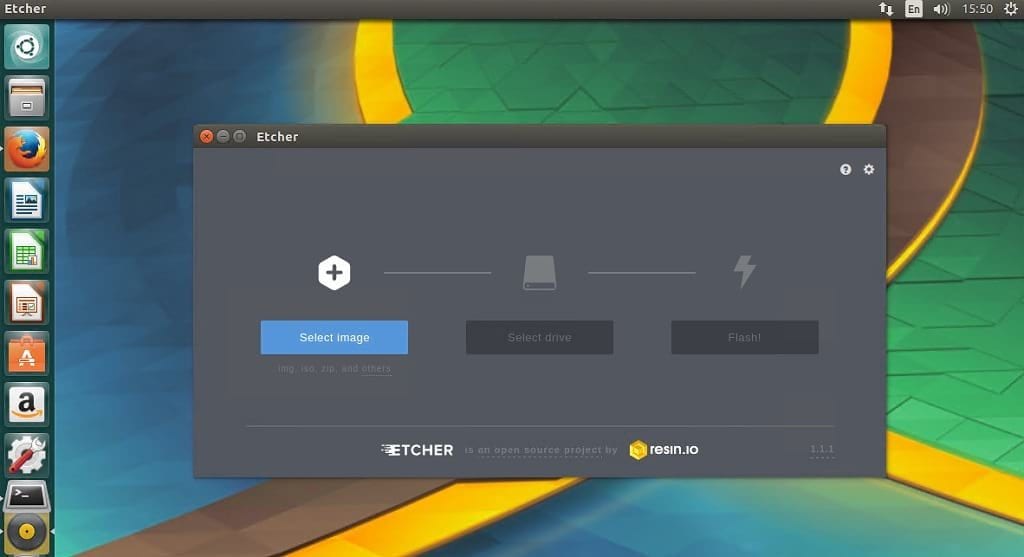The width and height of the screenshot is (1024, 557).
Task: Open Etcher help via question mark icon
Action: pos(845,170)
